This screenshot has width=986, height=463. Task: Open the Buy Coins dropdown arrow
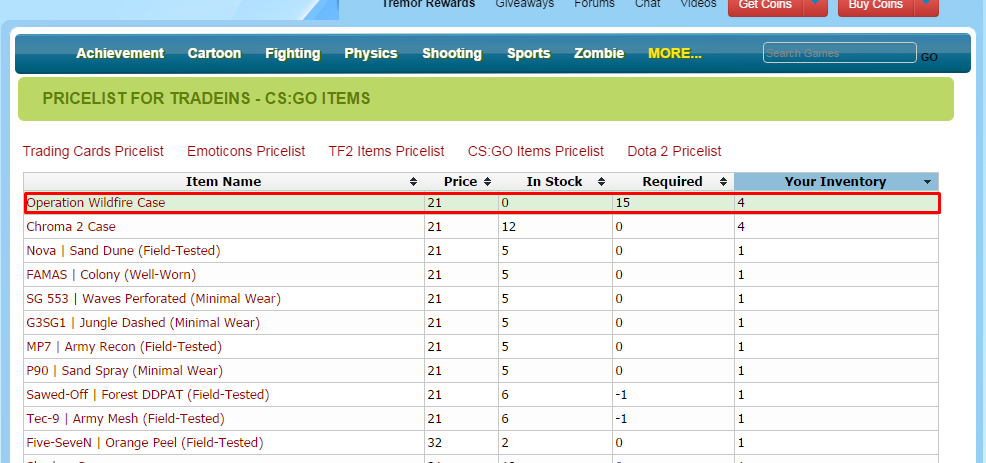[927, 5]
